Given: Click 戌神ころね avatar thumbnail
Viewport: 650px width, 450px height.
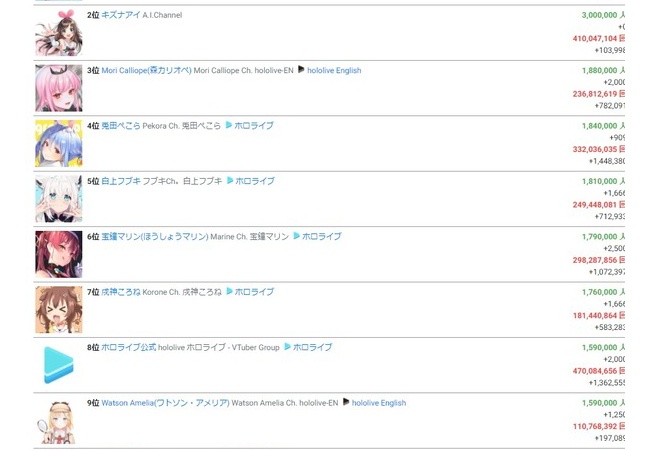Looking at the screenshot, I should 59,310.
